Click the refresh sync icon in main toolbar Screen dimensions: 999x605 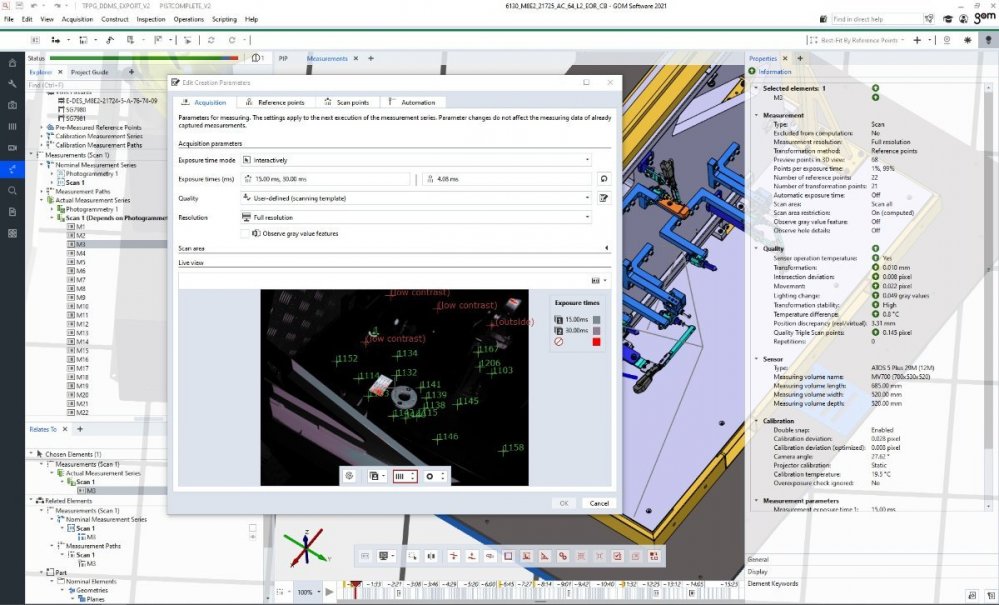tap(211, 39)
